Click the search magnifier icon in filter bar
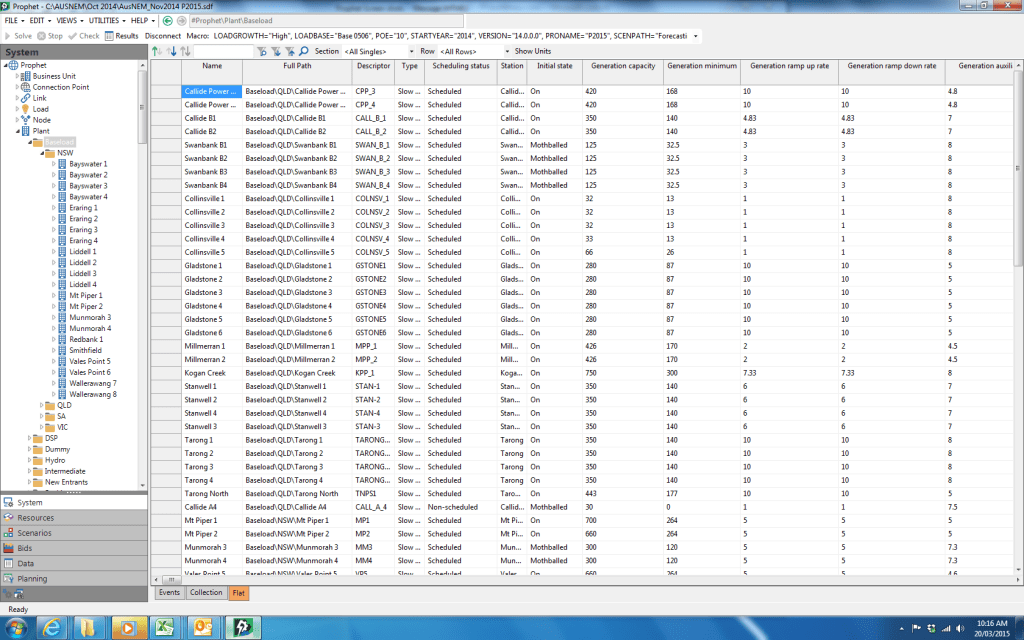Viewport: 1024px width, 640px height. click(303, 51)
